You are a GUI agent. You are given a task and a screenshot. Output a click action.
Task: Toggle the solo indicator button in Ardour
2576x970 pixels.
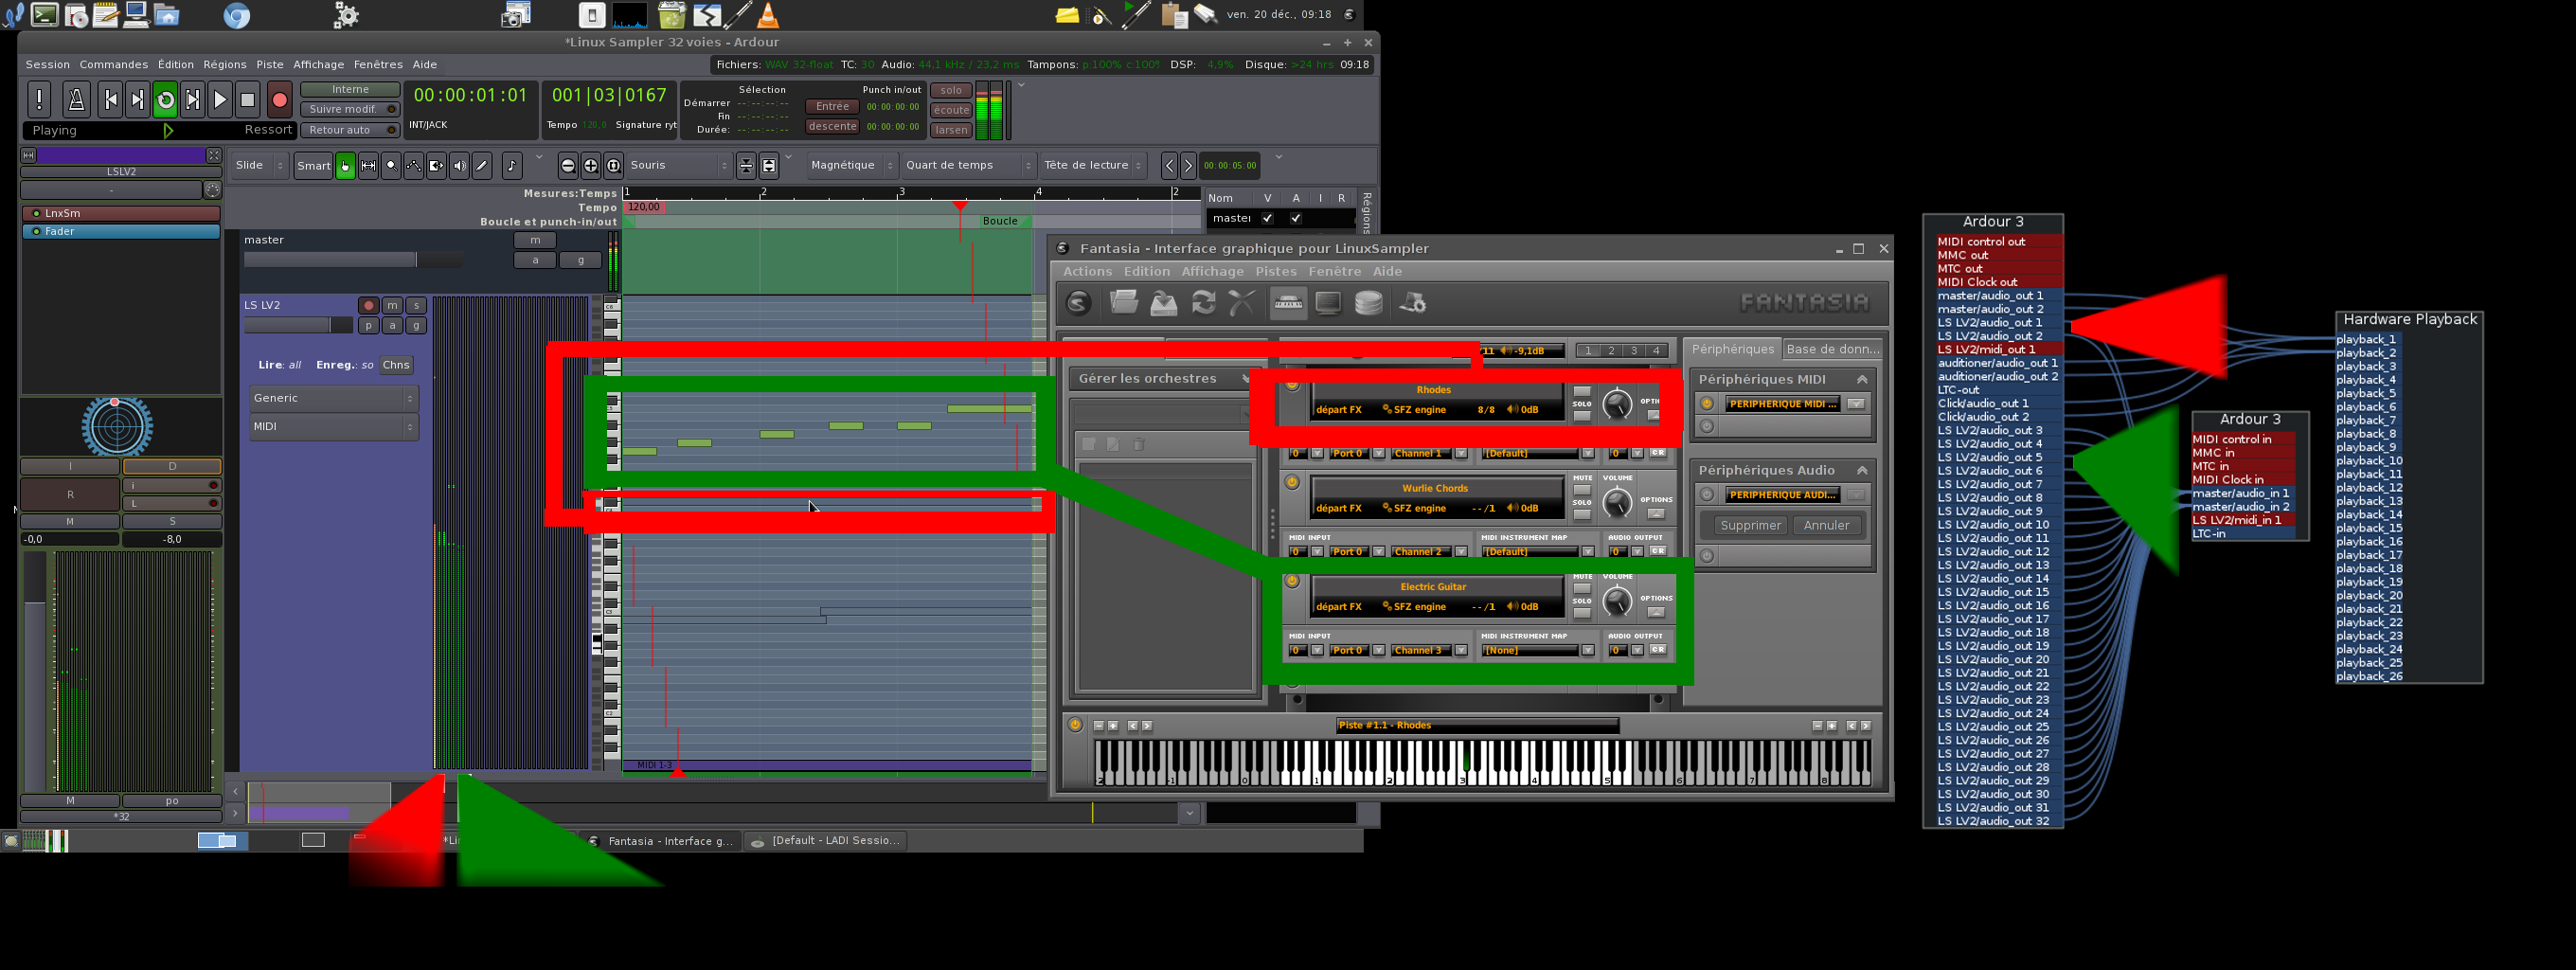coord(951,90)
